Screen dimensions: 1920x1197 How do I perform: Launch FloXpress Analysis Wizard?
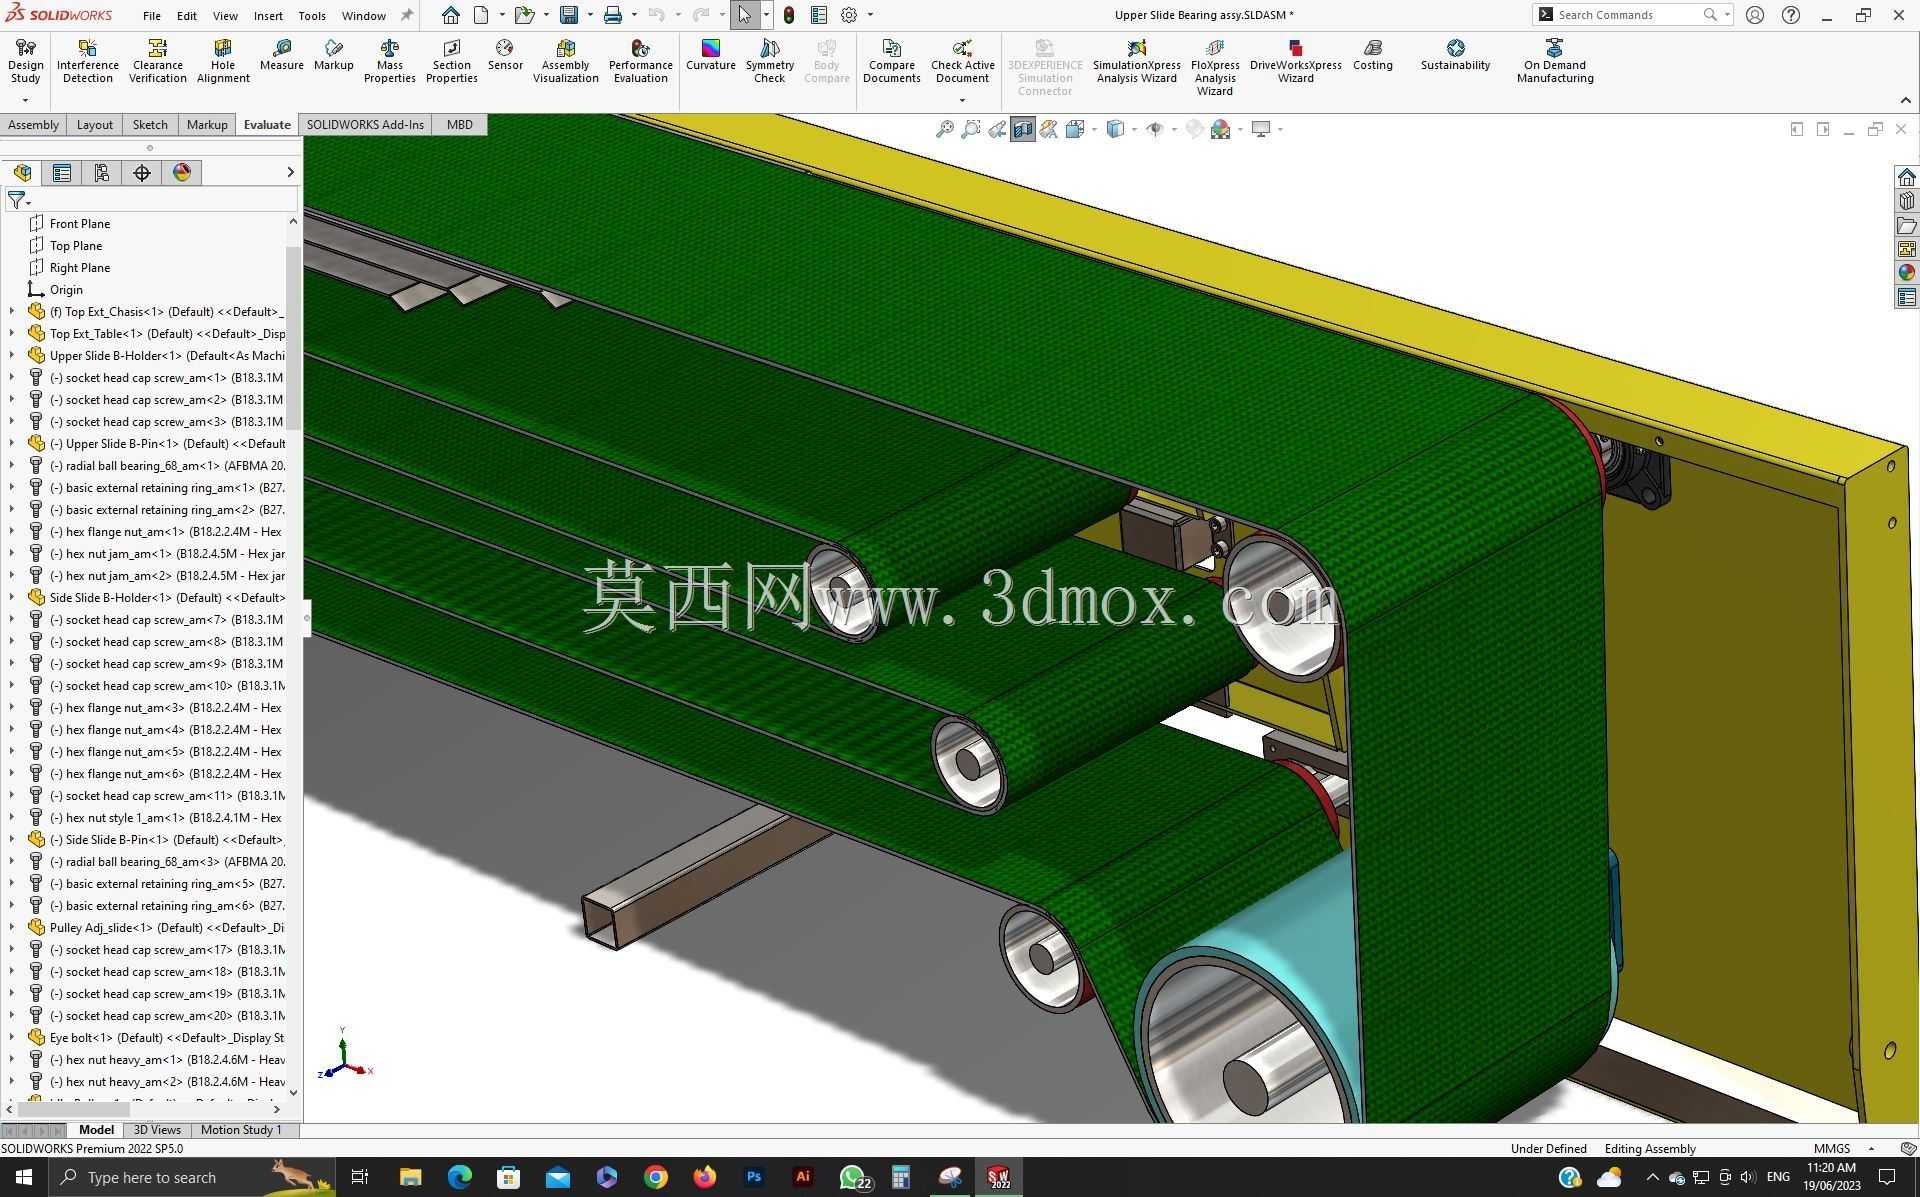pyautogui.click(x=1214, y=68)
